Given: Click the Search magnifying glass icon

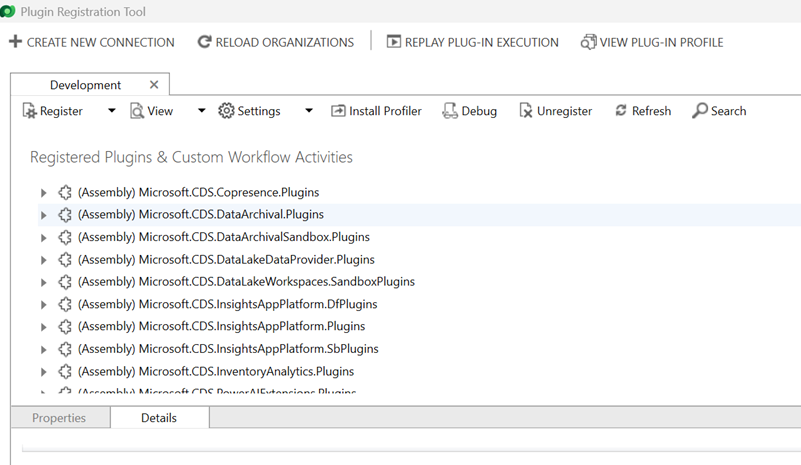Looking at the screenshot, I should click(700, 110).
